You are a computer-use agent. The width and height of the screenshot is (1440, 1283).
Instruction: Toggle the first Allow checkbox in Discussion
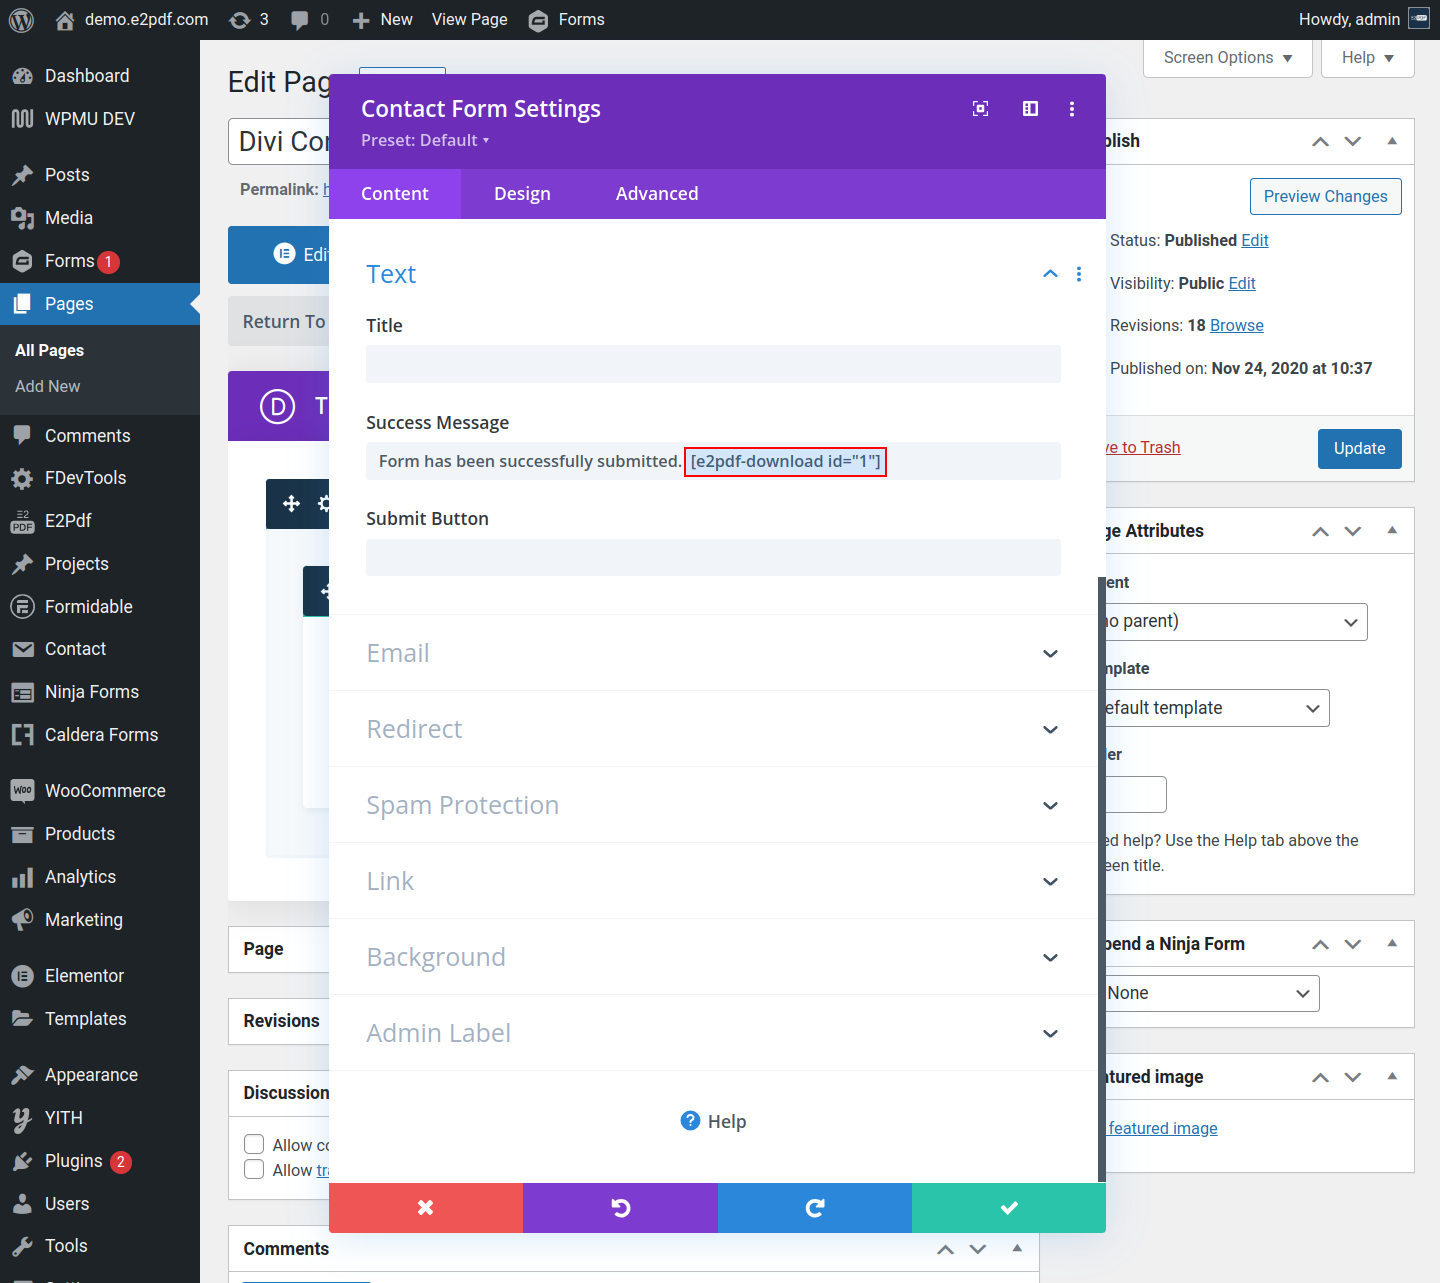(x=255, y=1144)
